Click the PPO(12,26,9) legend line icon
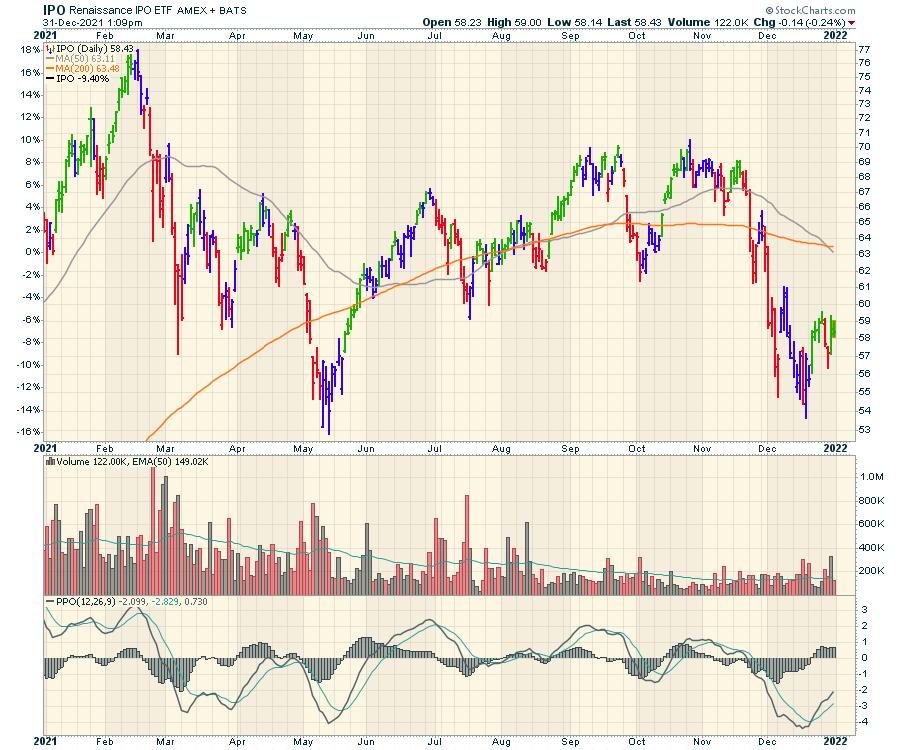Screen dimensions: 900x750 click(50, 600)
